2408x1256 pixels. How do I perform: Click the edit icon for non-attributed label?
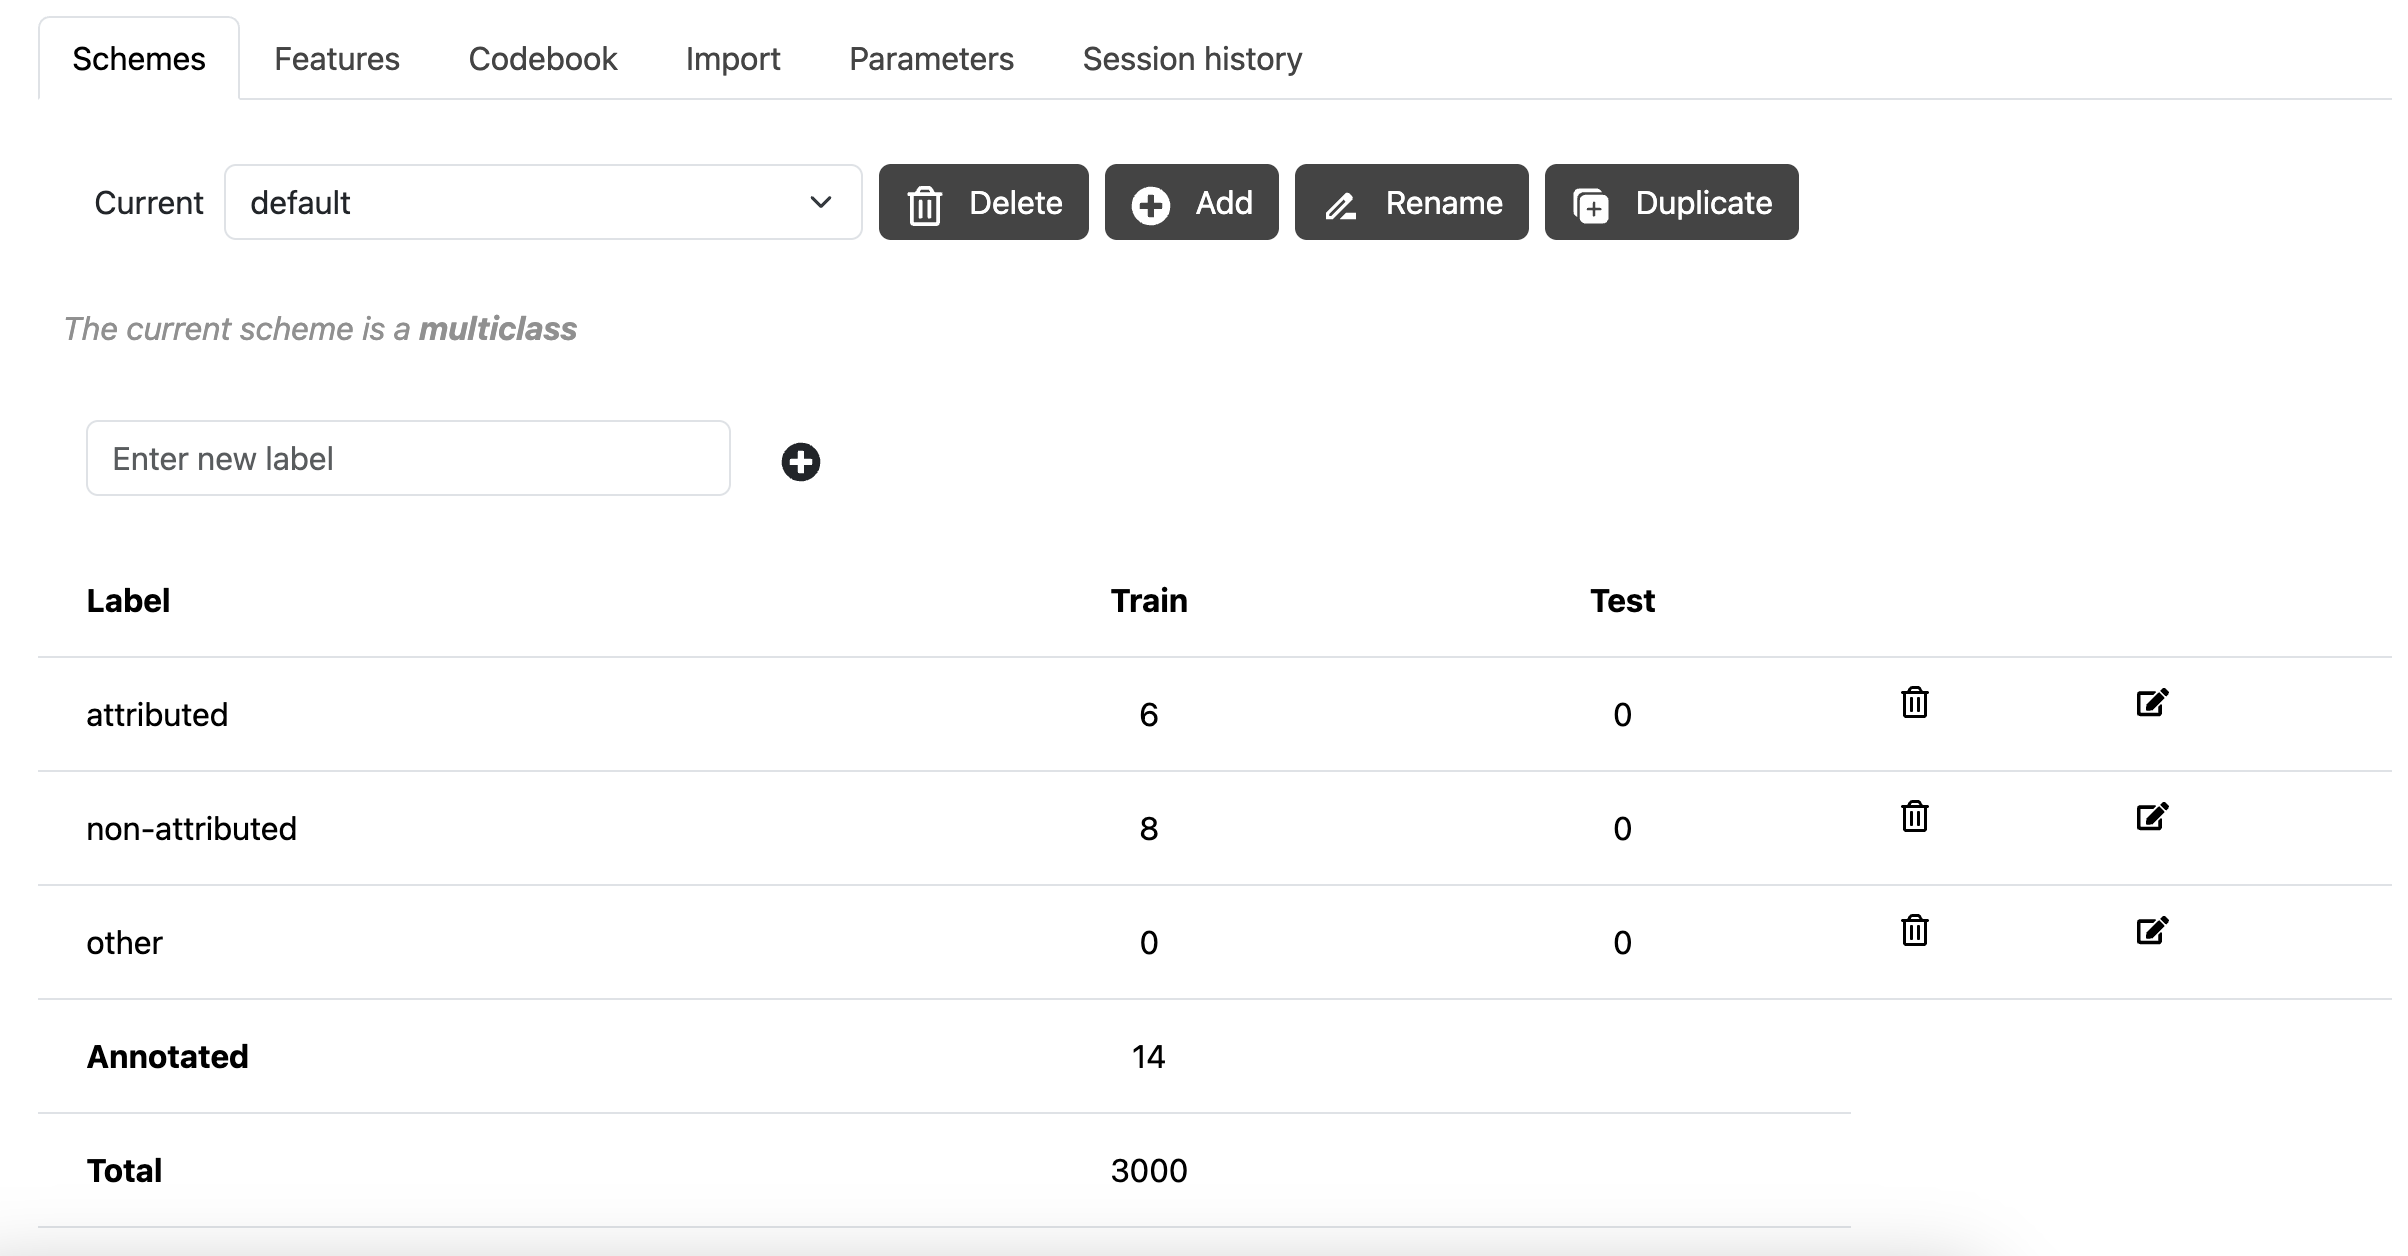tap(2152, 816)
